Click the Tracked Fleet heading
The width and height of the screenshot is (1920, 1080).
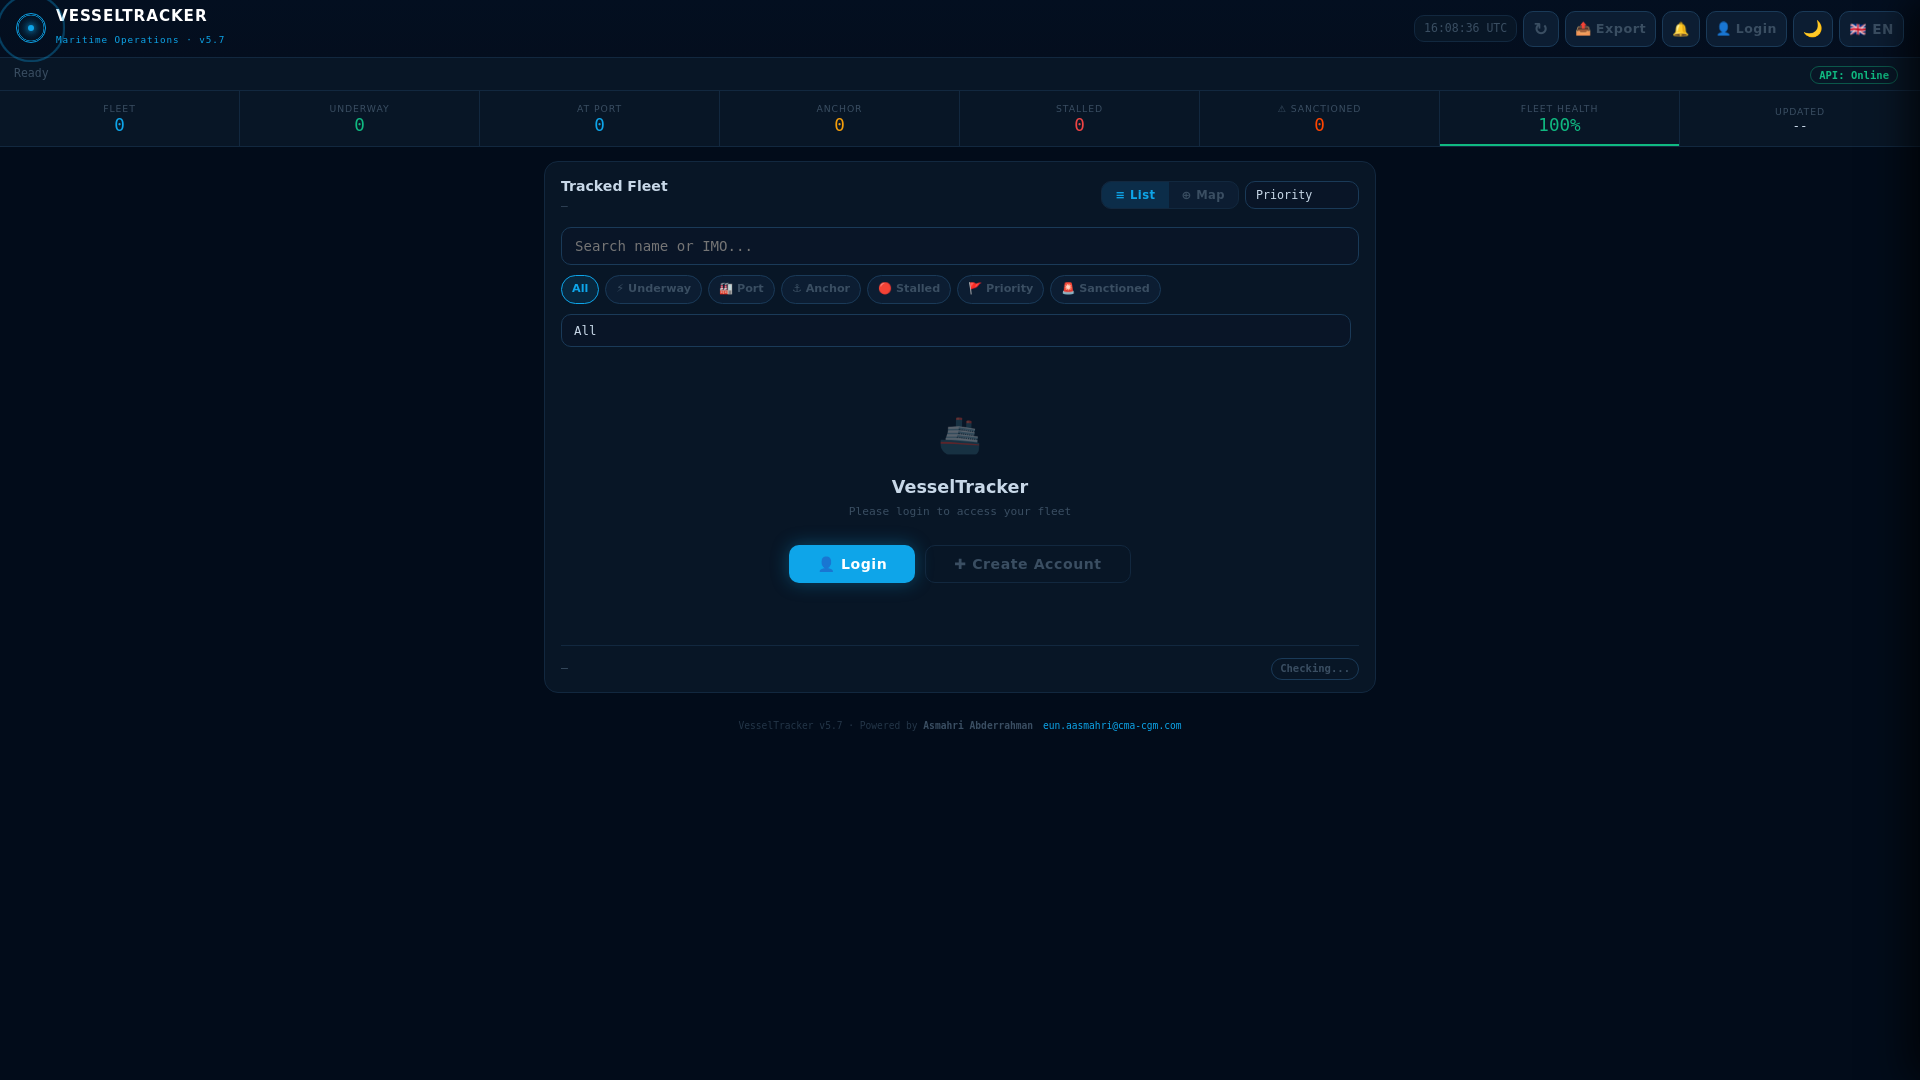[614, 186]
